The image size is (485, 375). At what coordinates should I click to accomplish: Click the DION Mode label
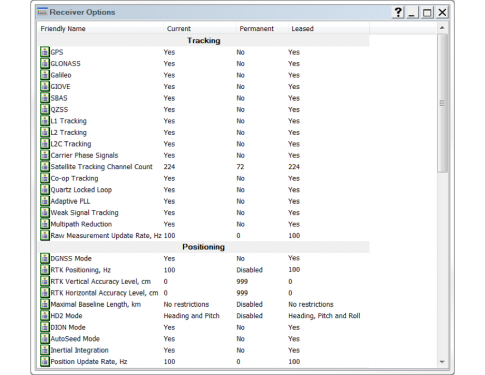(68, 327)
